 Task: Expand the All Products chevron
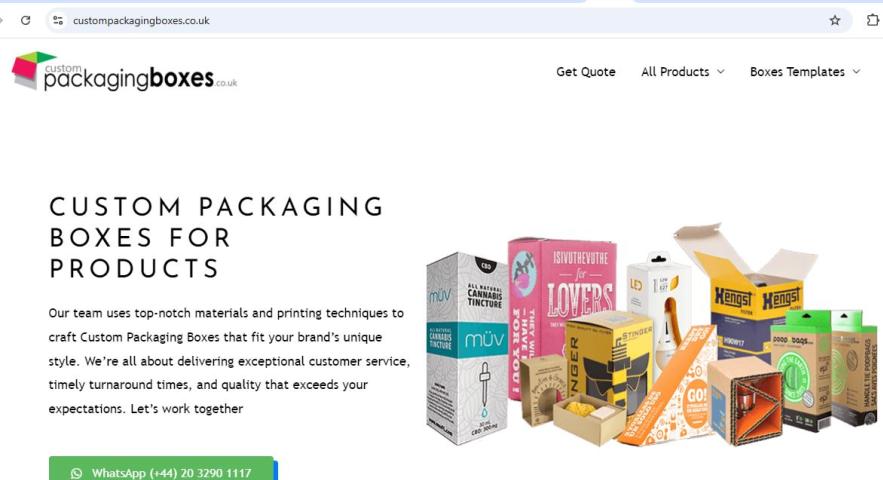[x=720, y=72]
